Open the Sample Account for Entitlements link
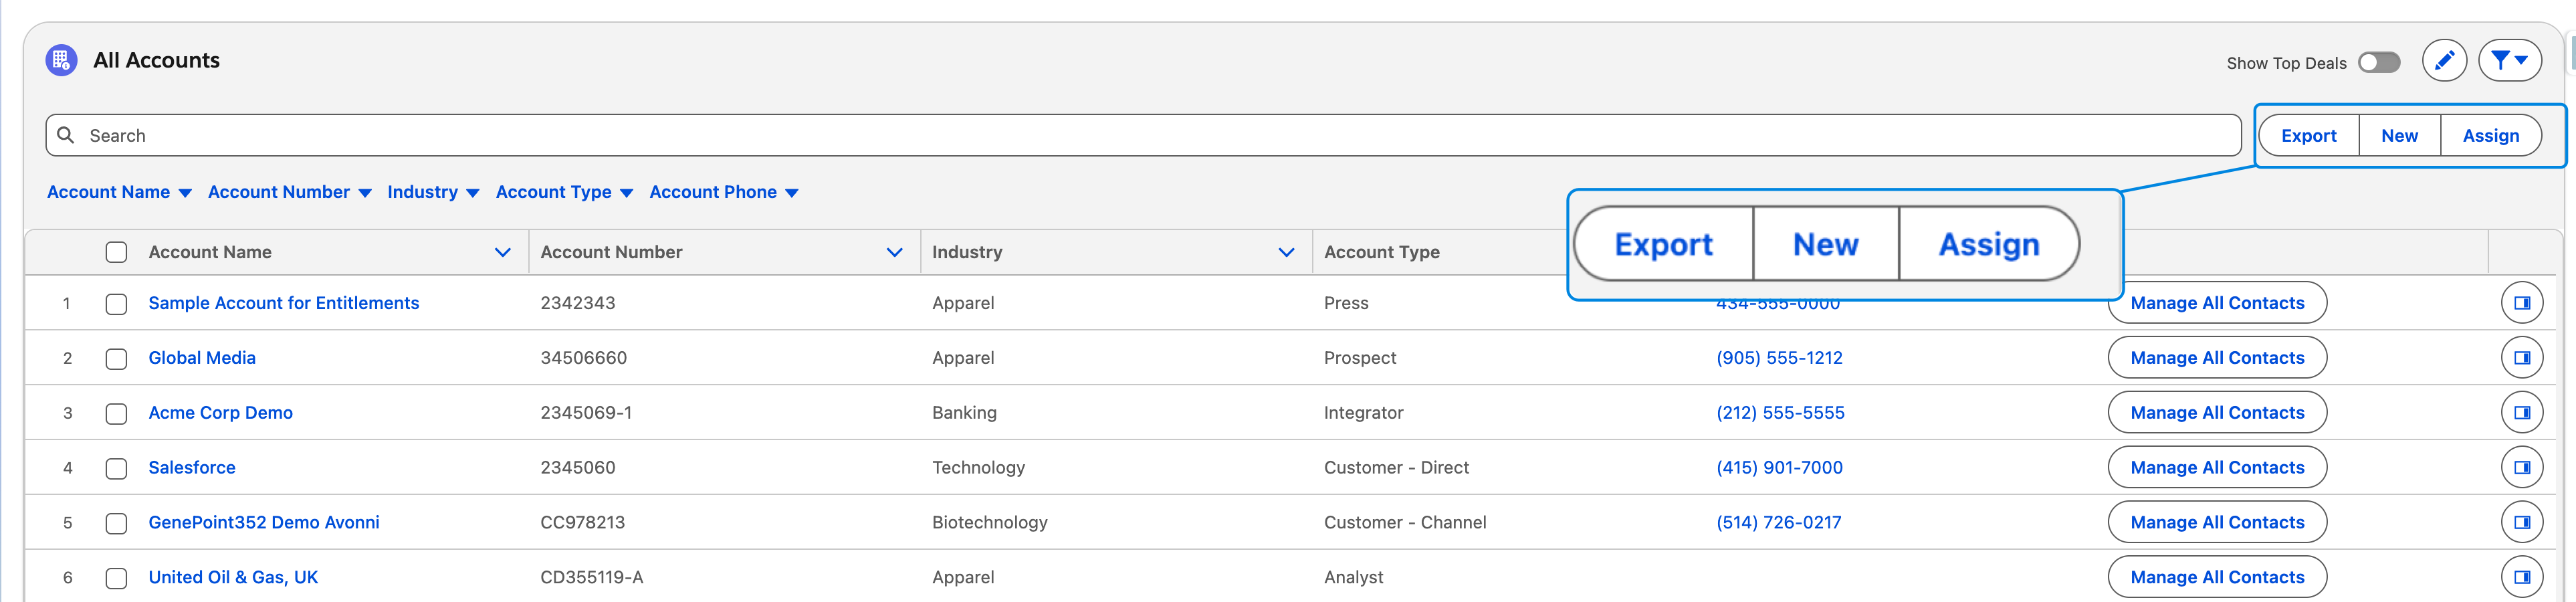This screenshot has height=602, width=2576. click(284, 303)
